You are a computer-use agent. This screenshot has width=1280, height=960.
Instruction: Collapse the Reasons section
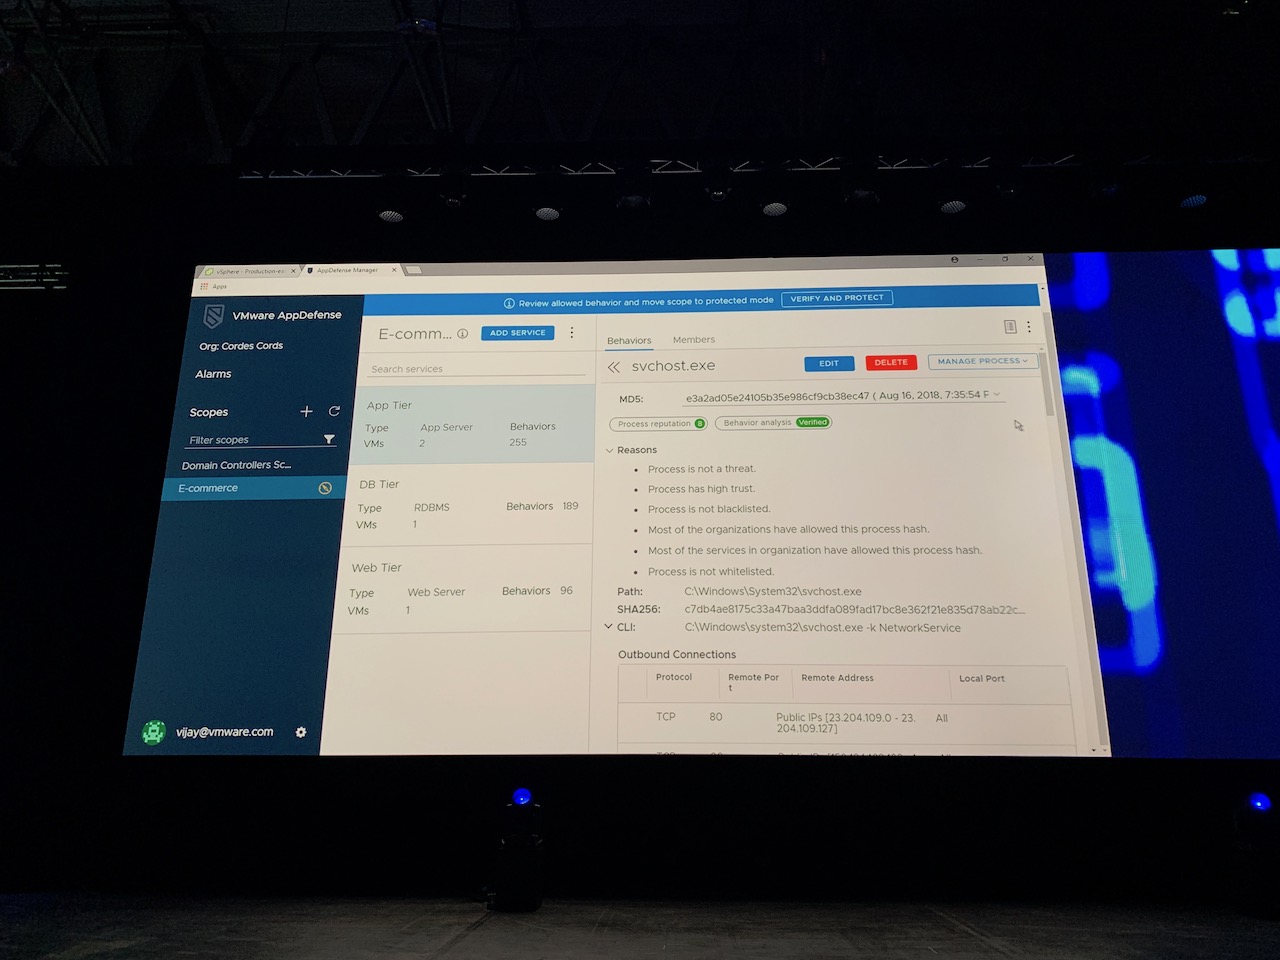point(610,450)
